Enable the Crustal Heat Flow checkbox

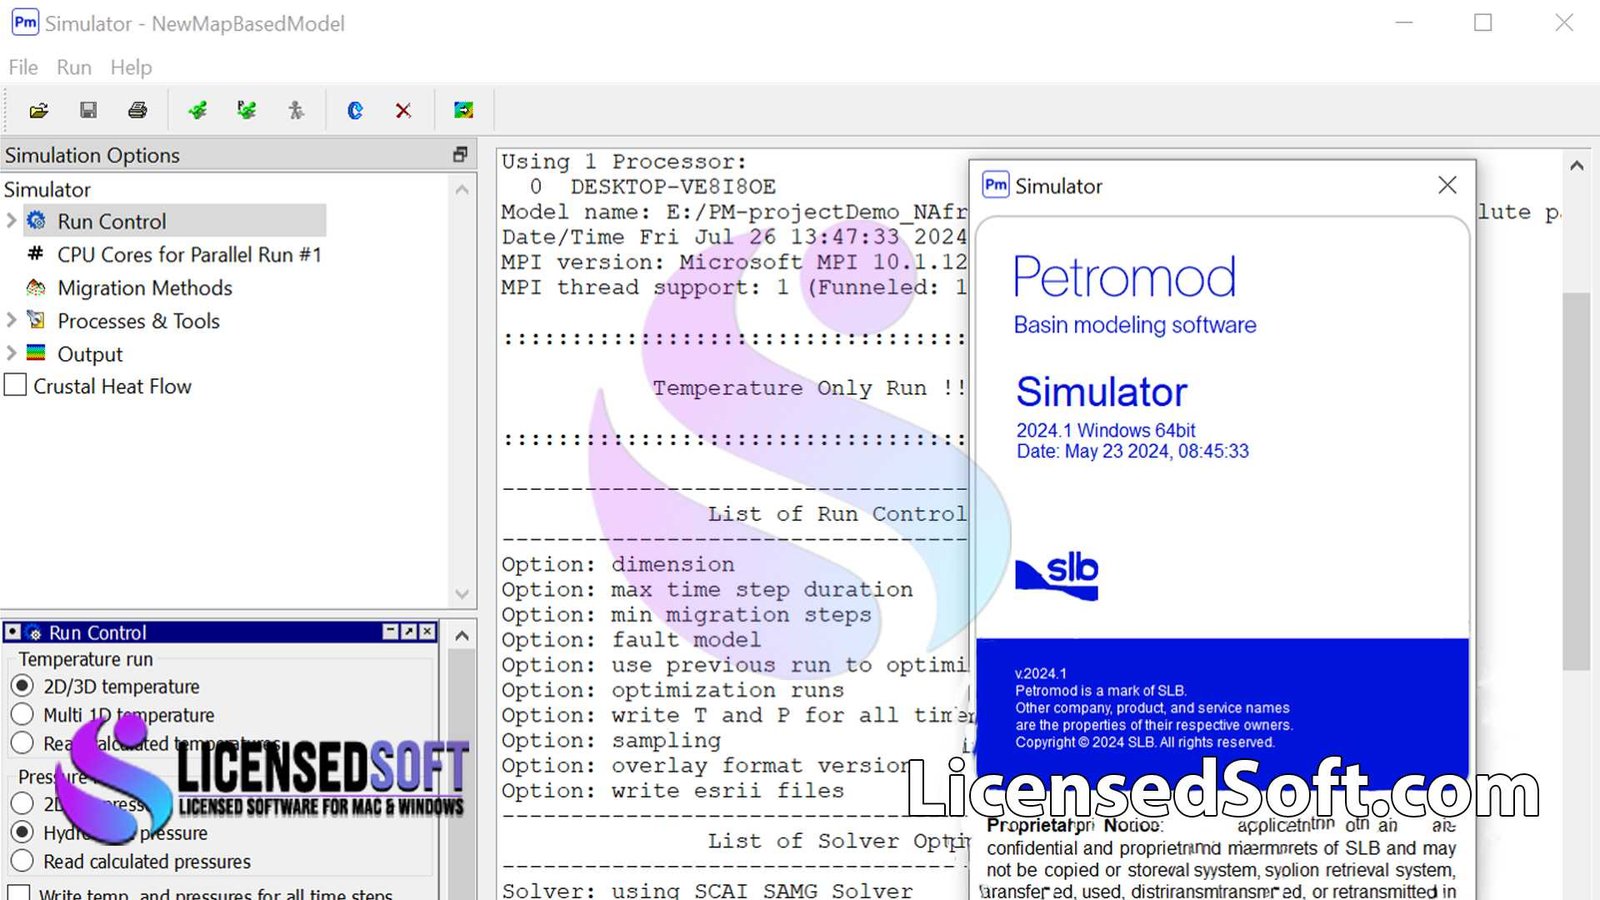coord(15,385)
